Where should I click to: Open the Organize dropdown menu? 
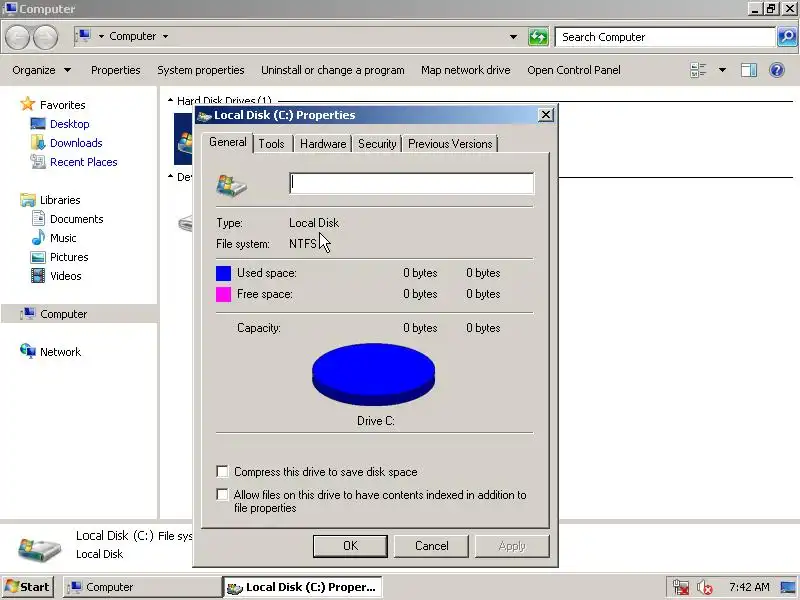[41, 70]
